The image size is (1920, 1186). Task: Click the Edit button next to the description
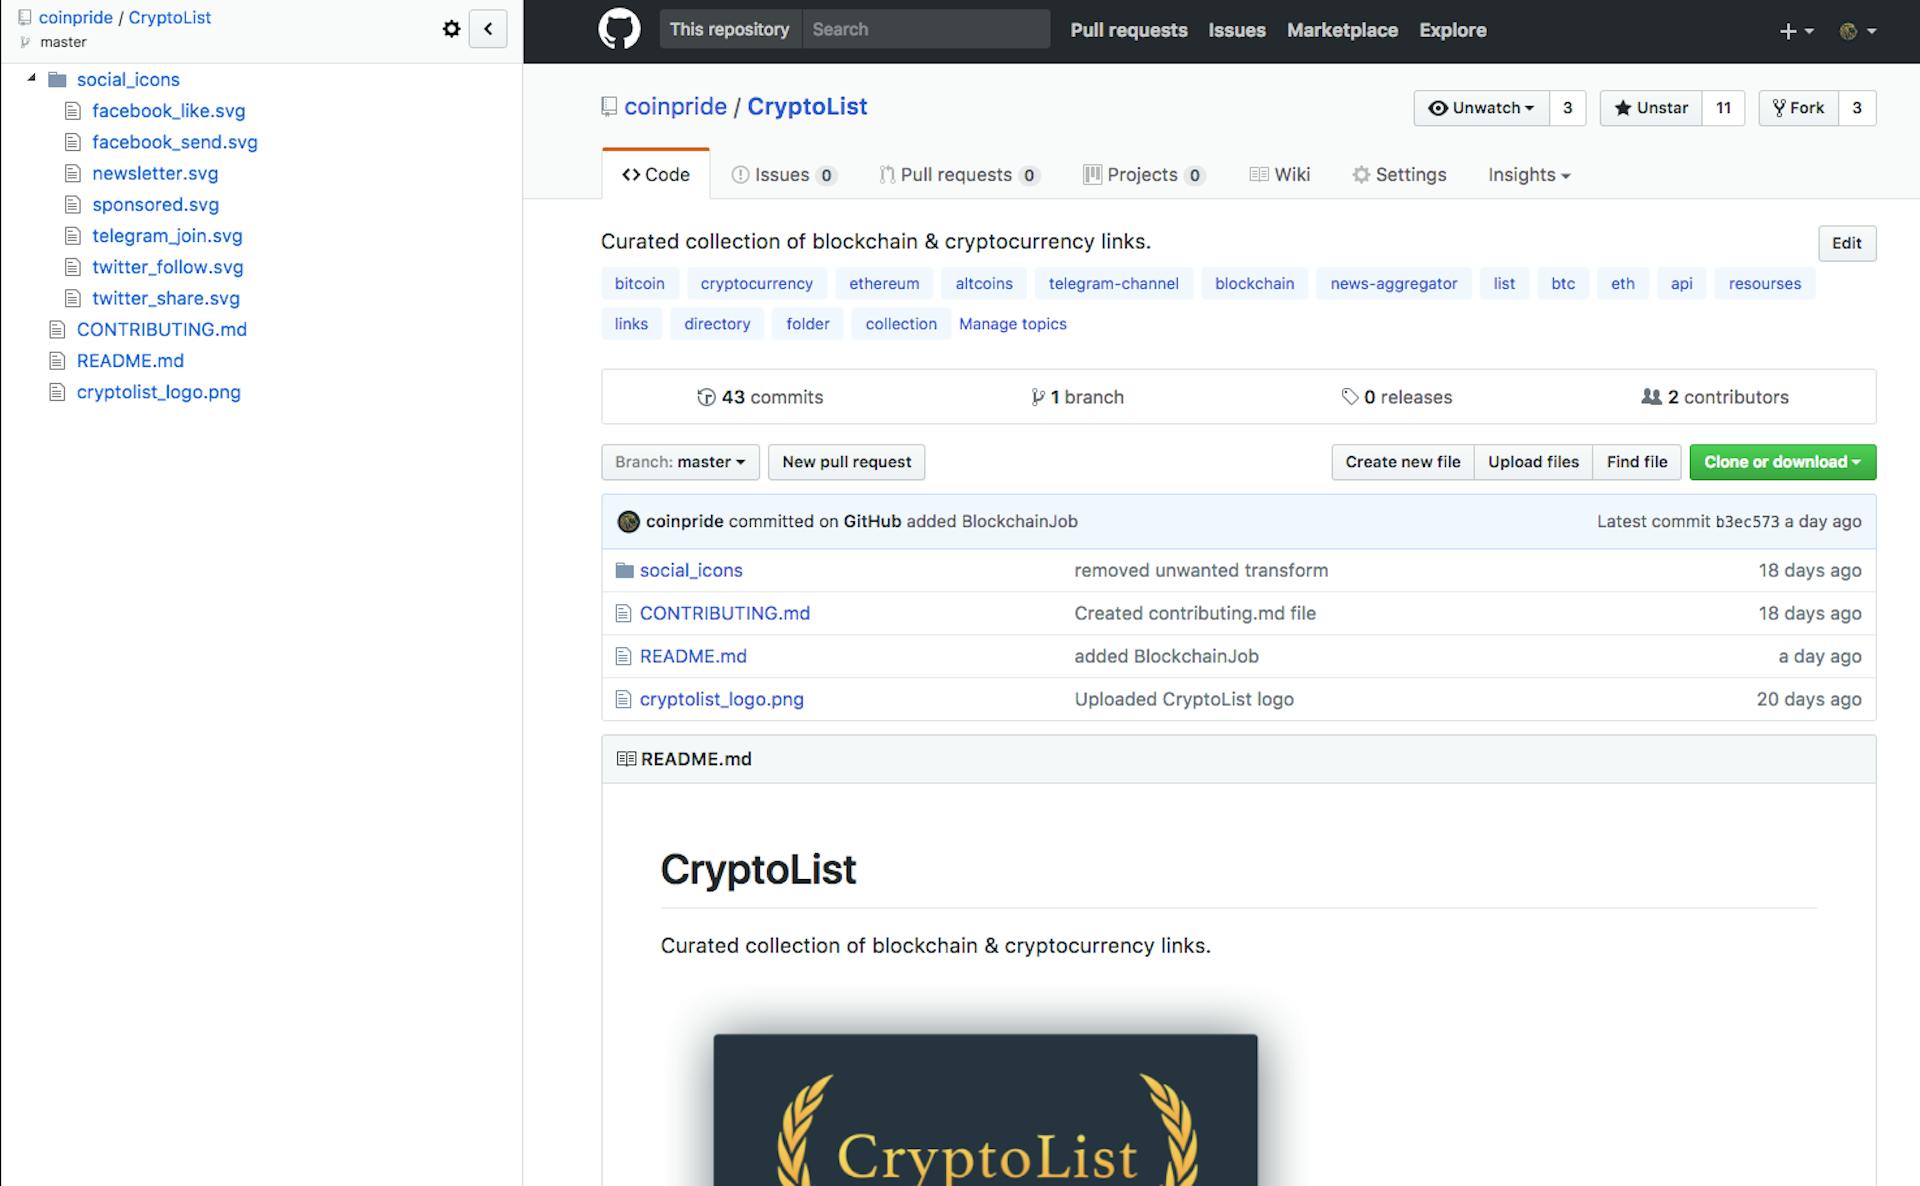(1846, 243)
